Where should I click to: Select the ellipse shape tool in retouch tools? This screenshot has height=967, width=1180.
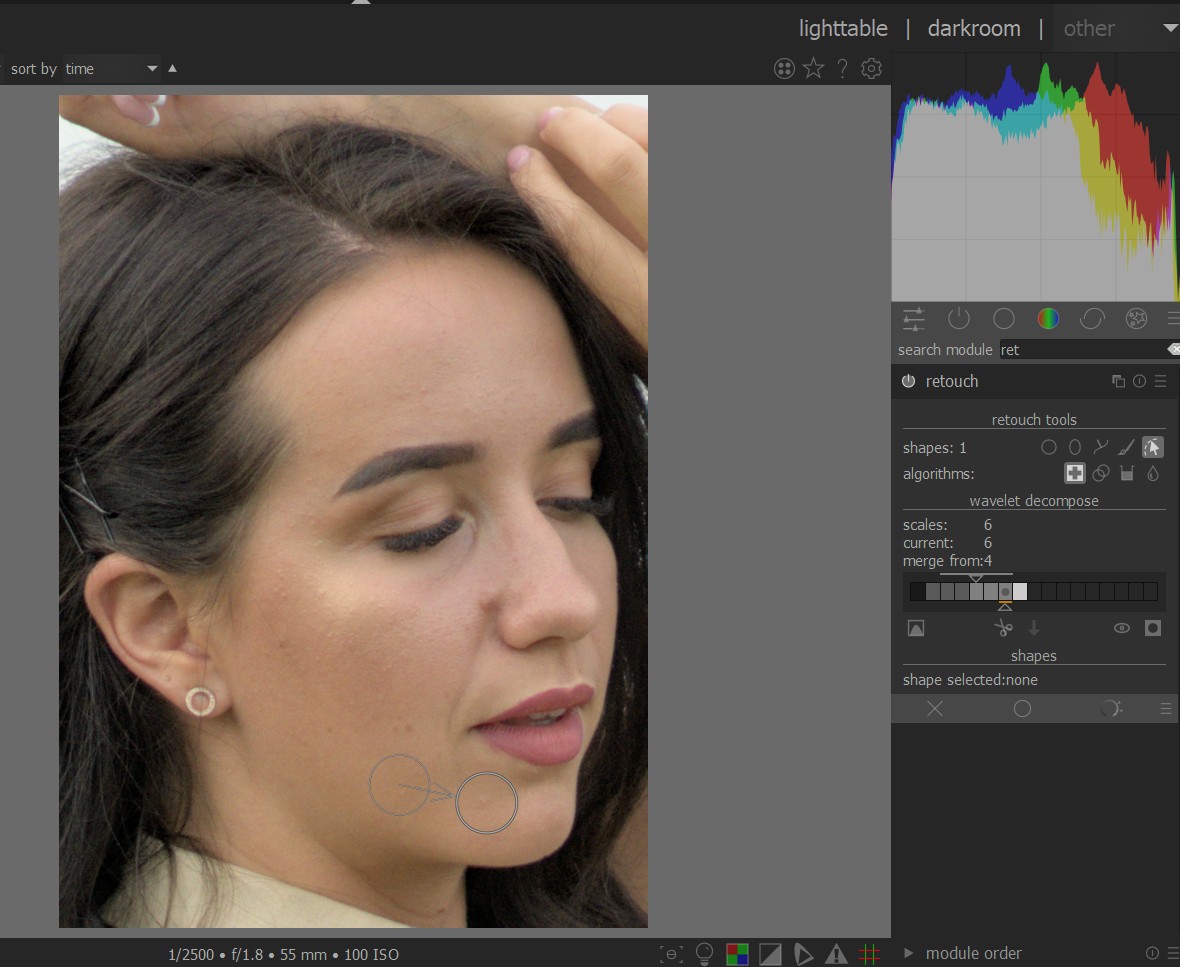[1075, 448]
